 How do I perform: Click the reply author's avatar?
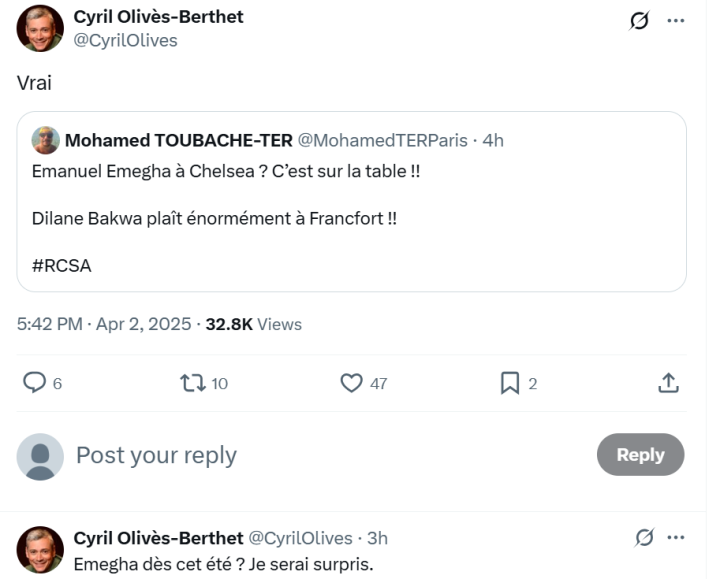click(x=40, y=549)
